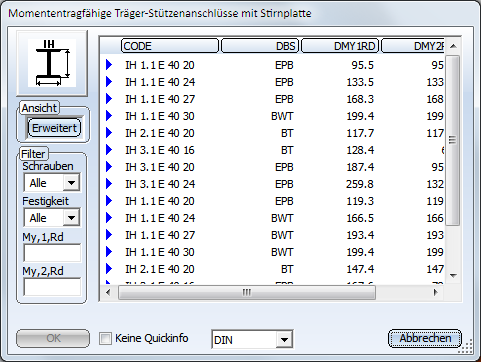Click the DMY1RD column header

click(x=340, y=46)
